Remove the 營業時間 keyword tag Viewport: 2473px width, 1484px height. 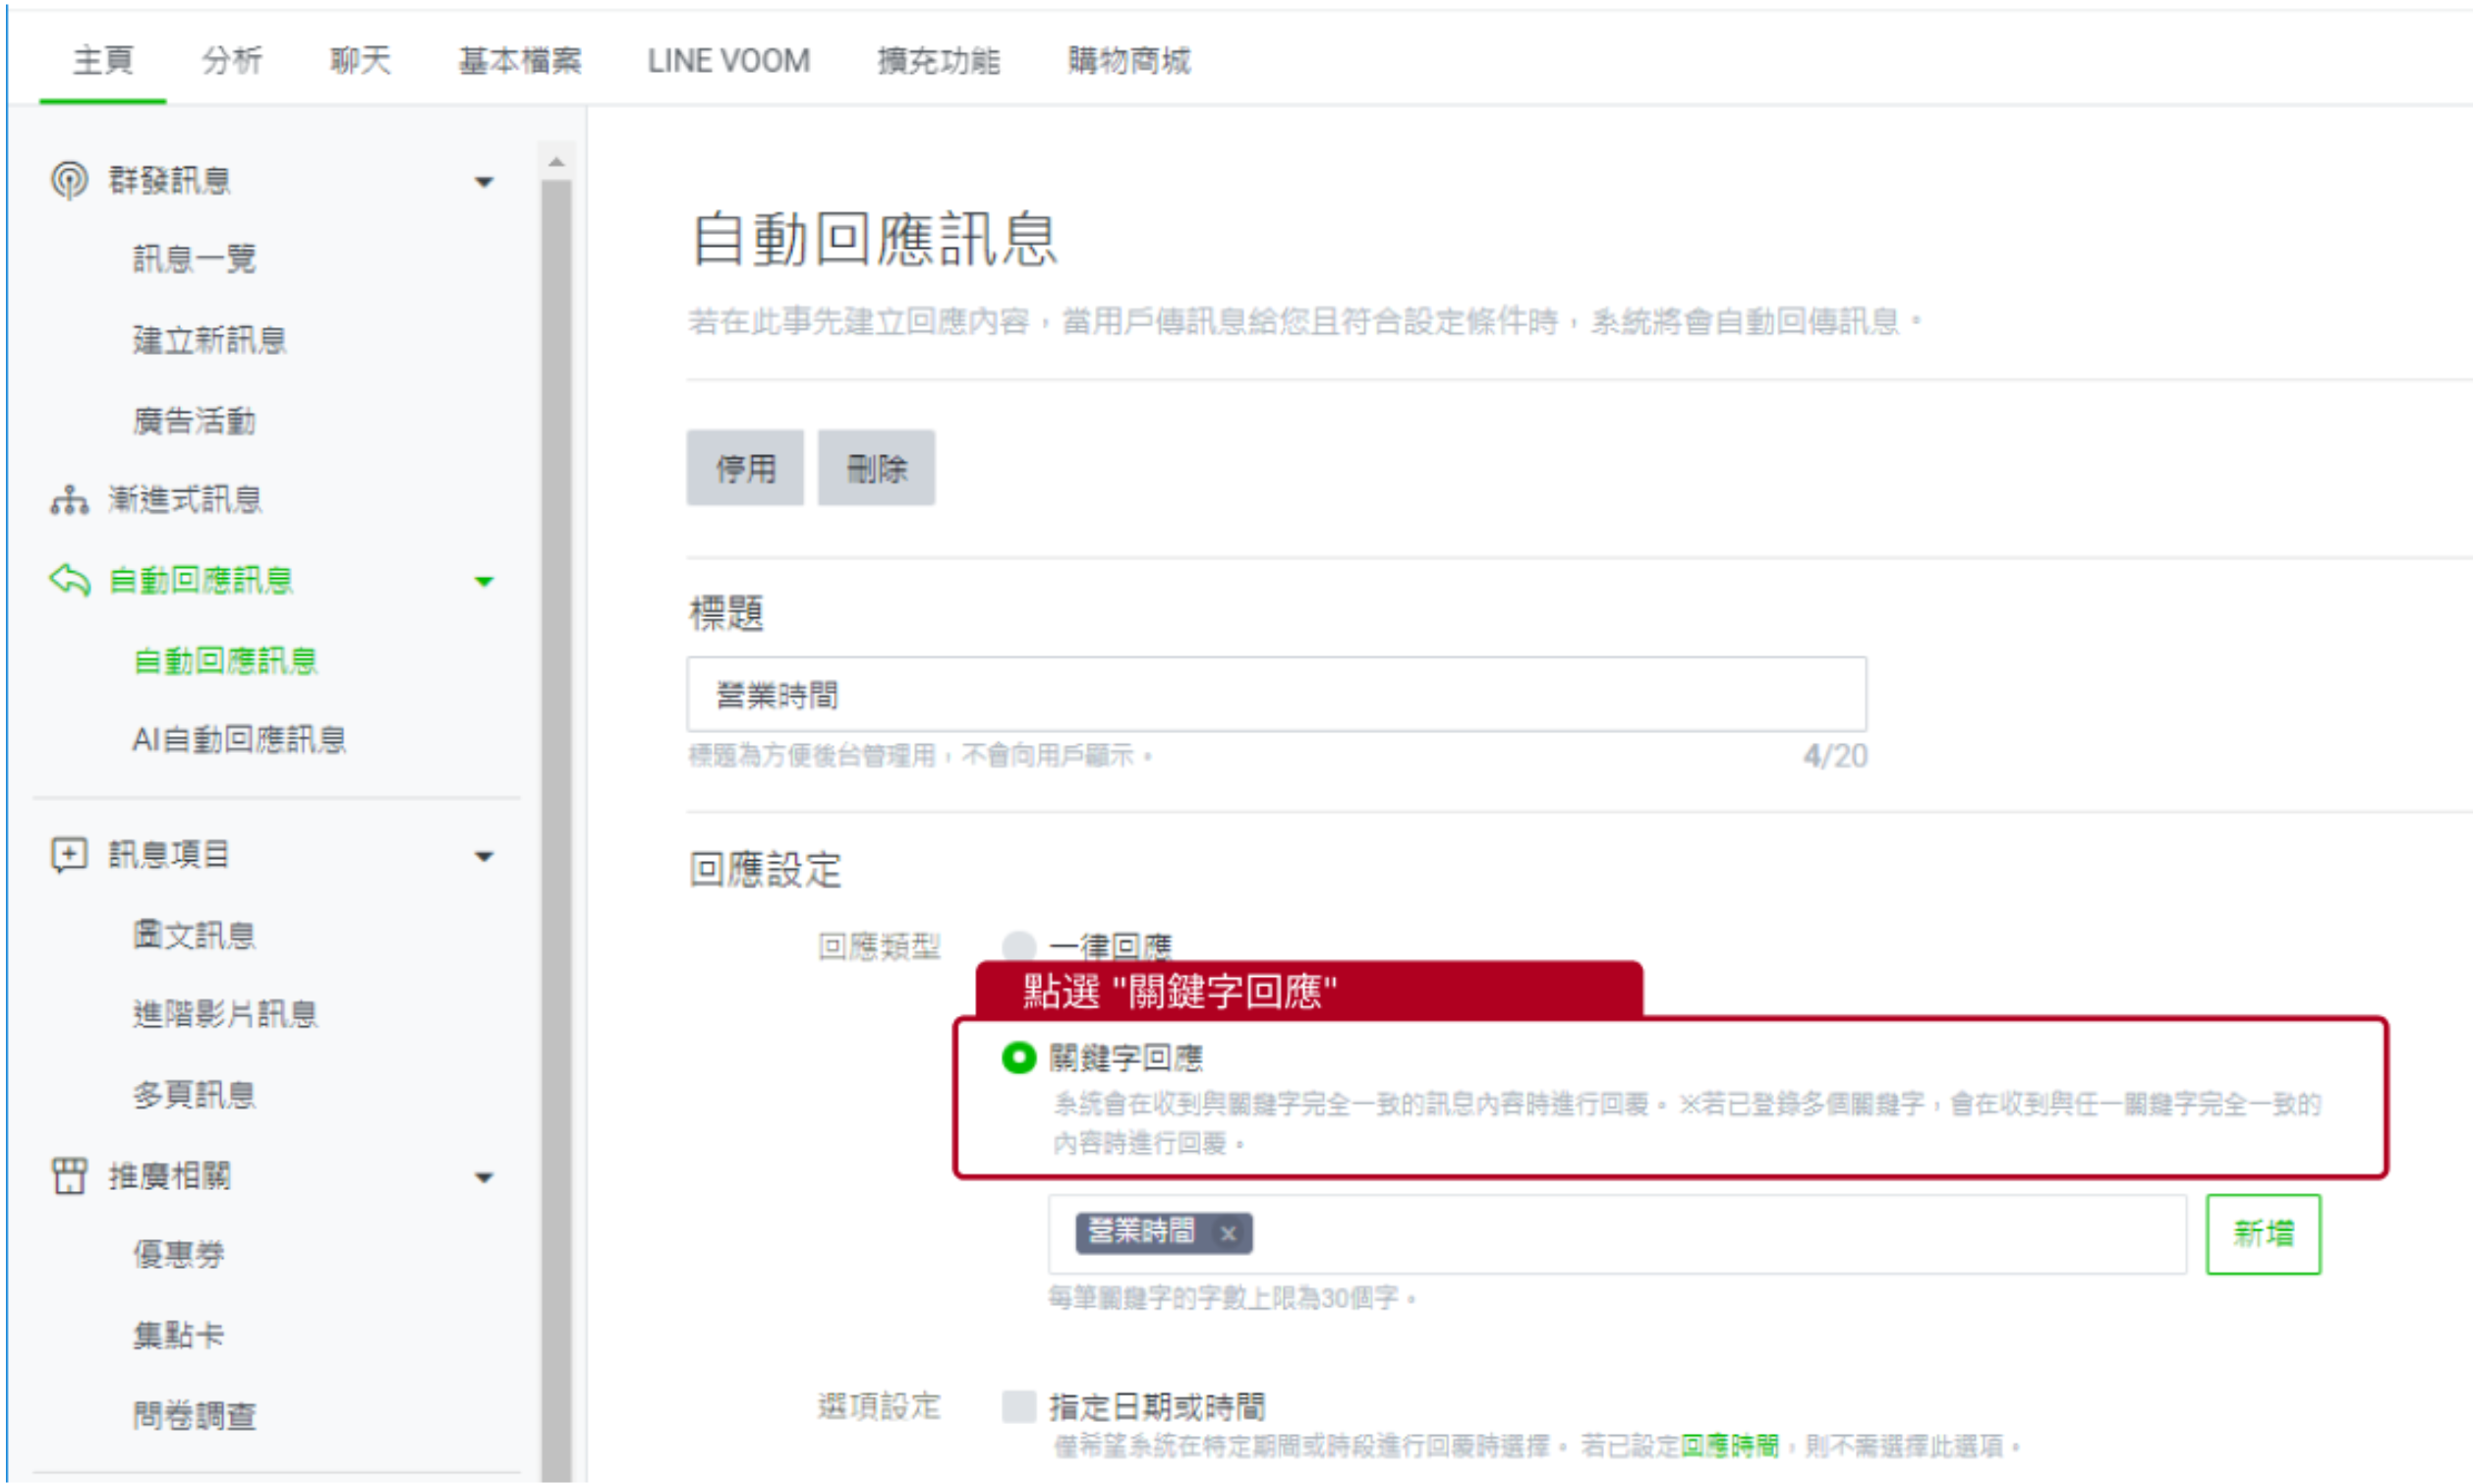click(x=1229, y=1233)
